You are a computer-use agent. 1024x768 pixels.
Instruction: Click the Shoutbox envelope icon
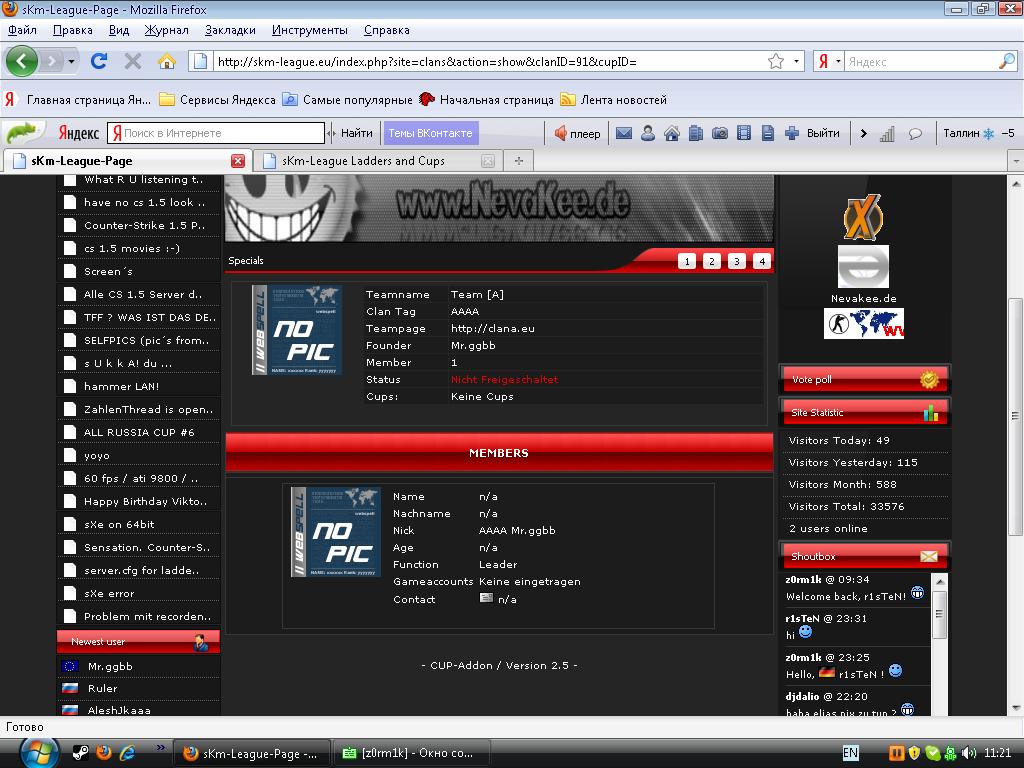[929, 556]
